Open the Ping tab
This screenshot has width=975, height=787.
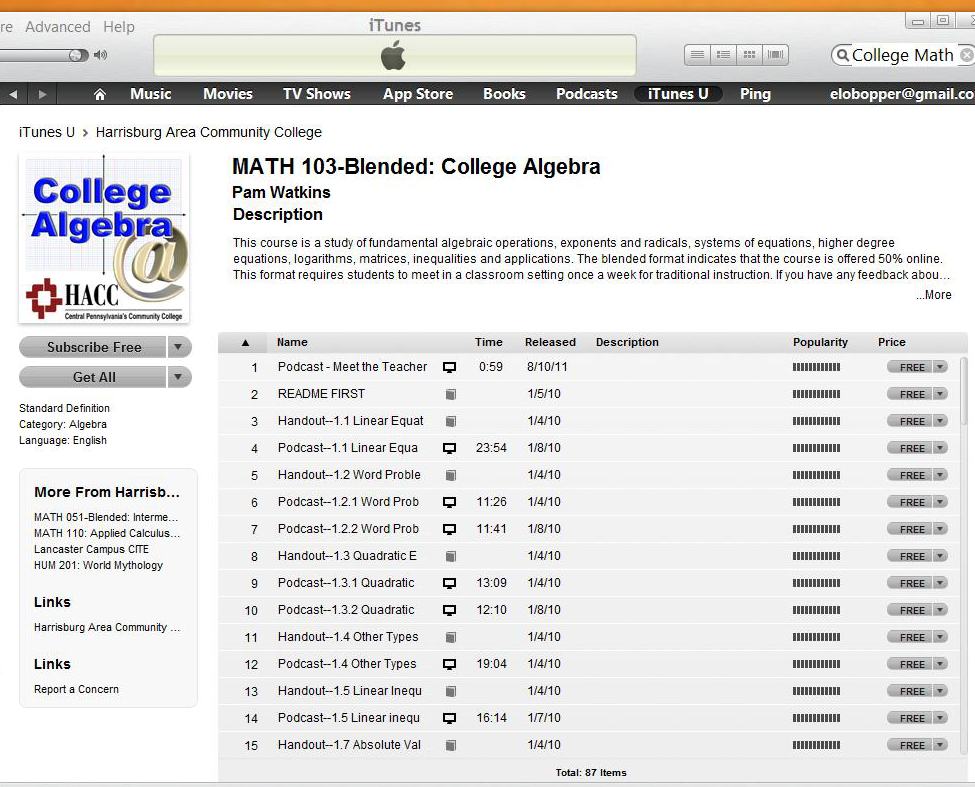click(755, 94)
